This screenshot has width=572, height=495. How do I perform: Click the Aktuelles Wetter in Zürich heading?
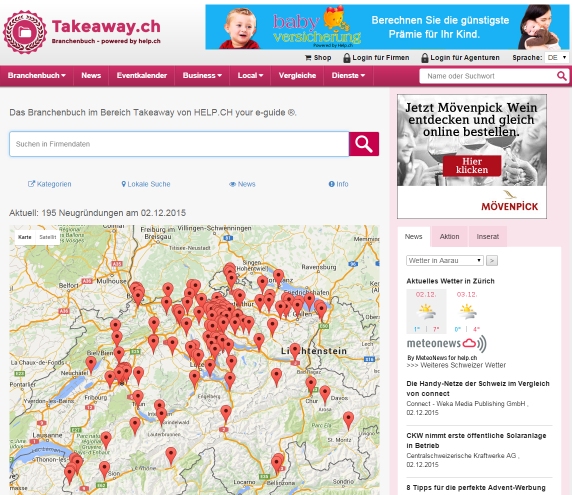click(451, 281)
